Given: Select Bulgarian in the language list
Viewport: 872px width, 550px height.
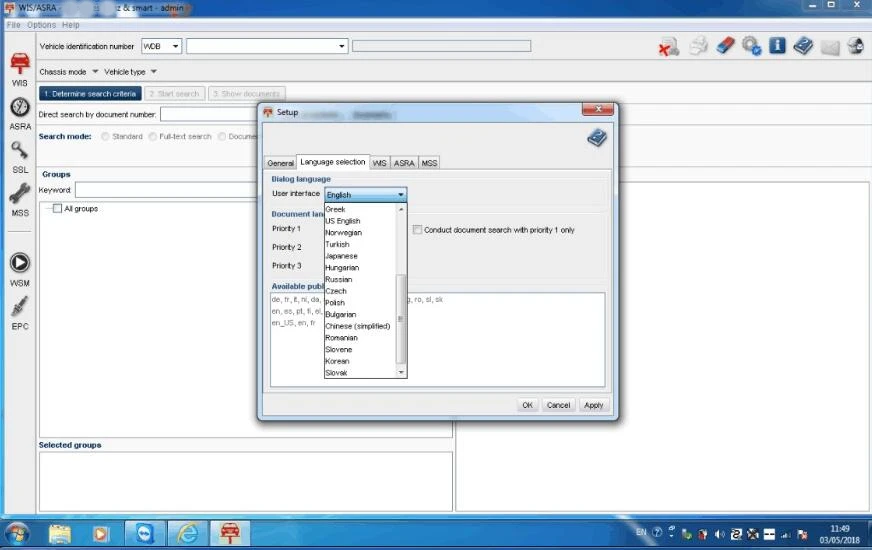Looking at the screenshot, I should point(360,314).
